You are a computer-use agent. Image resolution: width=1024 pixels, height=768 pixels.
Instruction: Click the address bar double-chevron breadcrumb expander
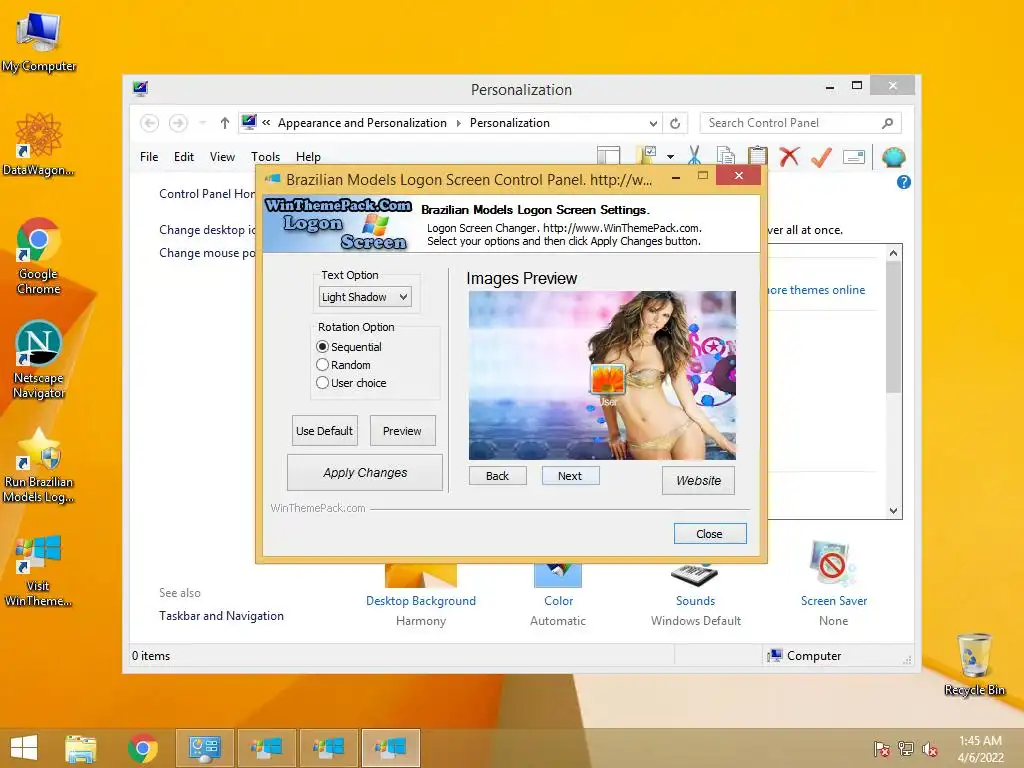tap(266, 122)
